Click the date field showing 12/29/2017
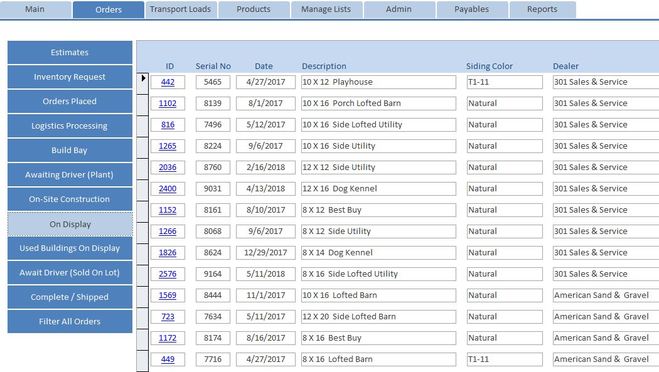This screenshot has height=372, width=659. 266,253
